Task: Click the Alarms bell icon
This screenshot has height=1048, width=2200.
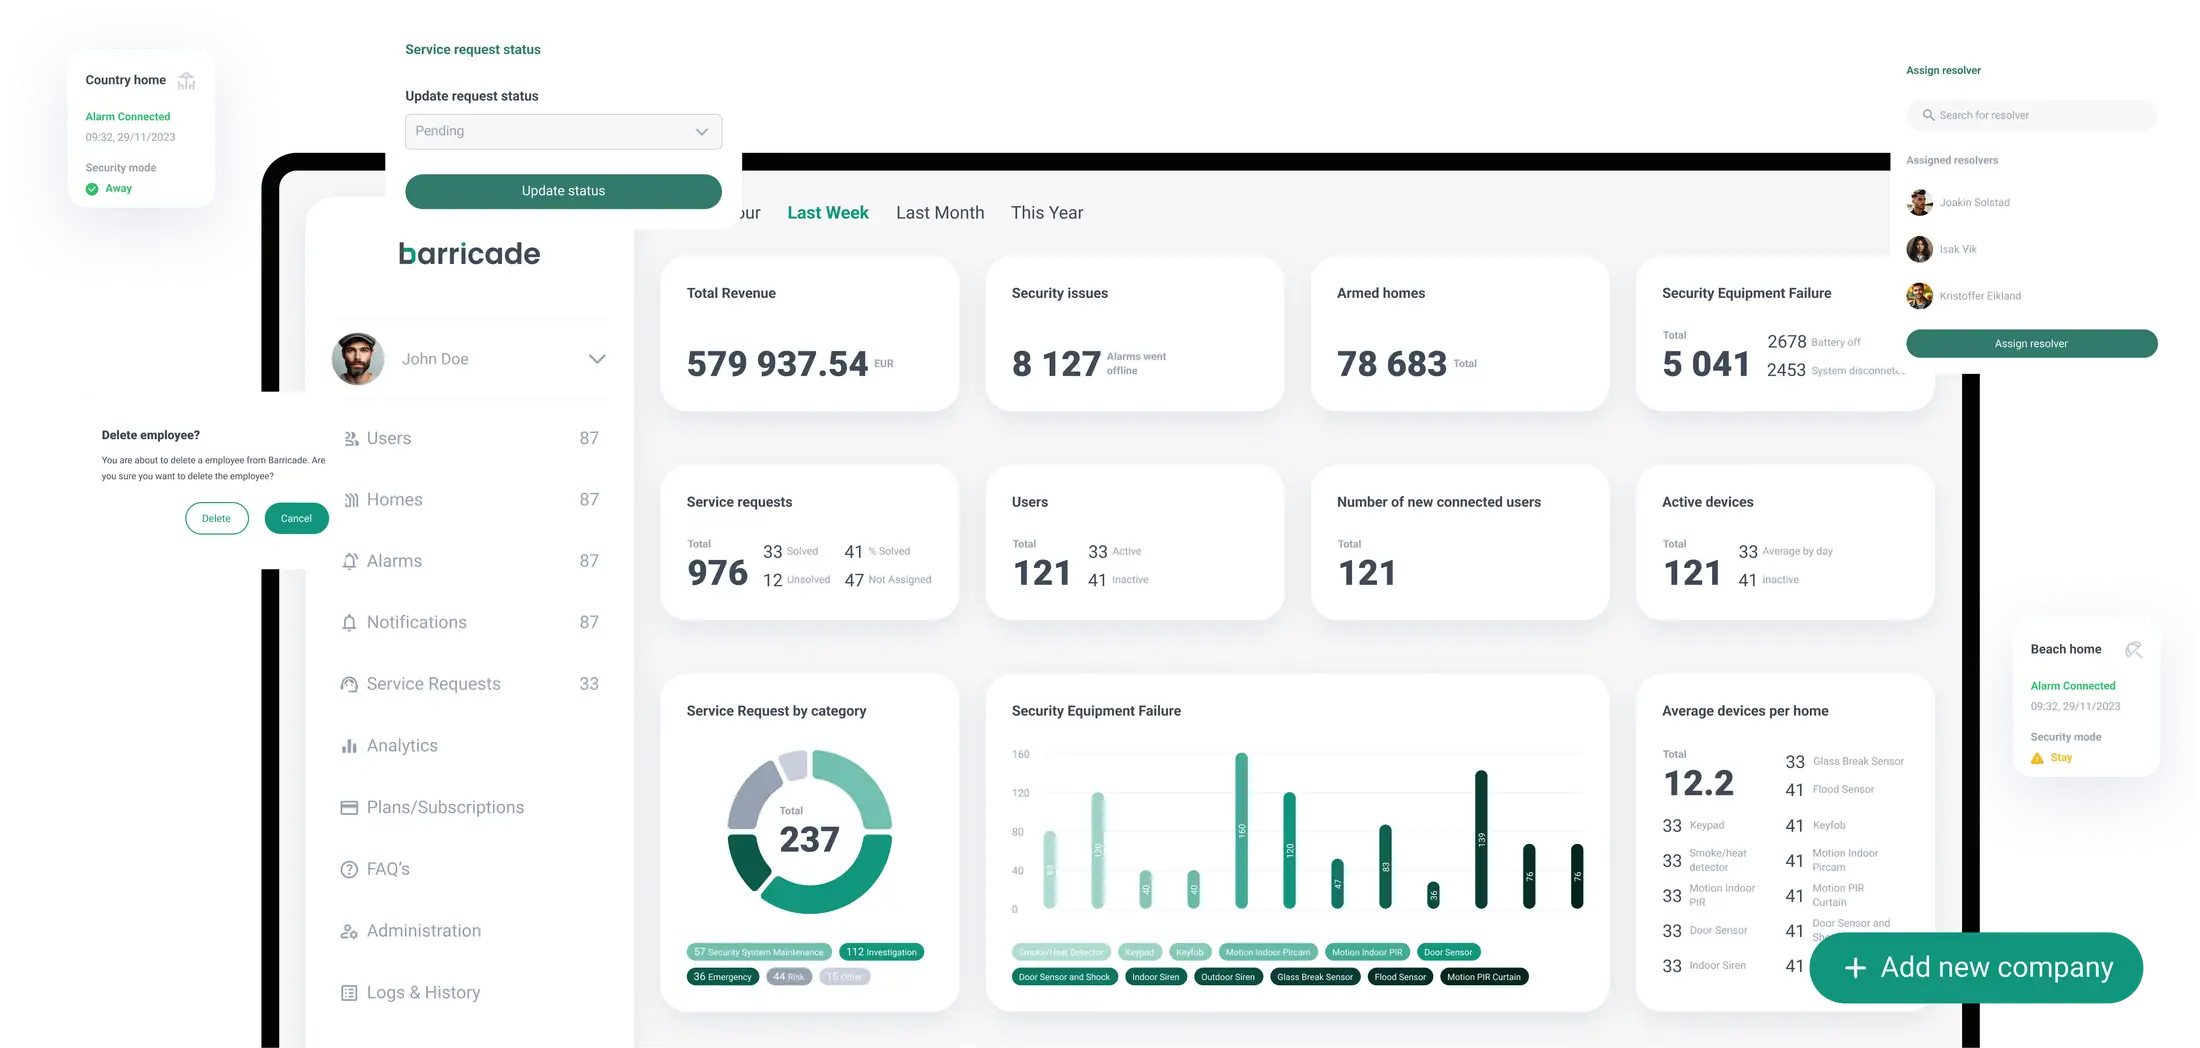Action: coord(350,562)
